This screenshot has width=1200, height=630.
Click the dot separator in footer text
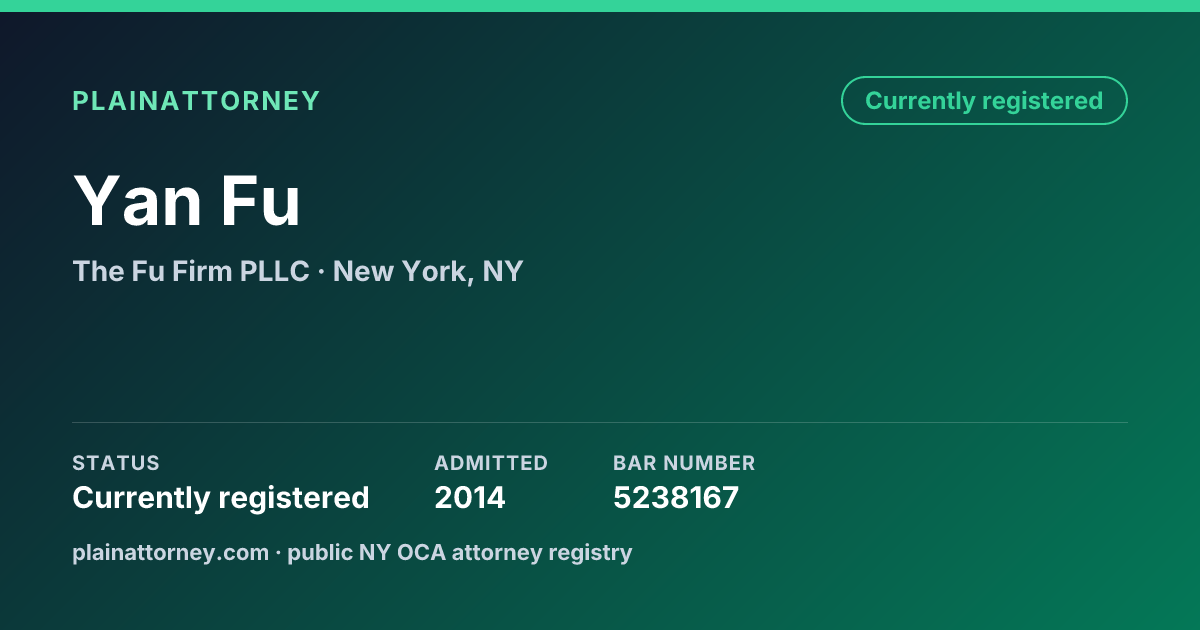point(278,553)
